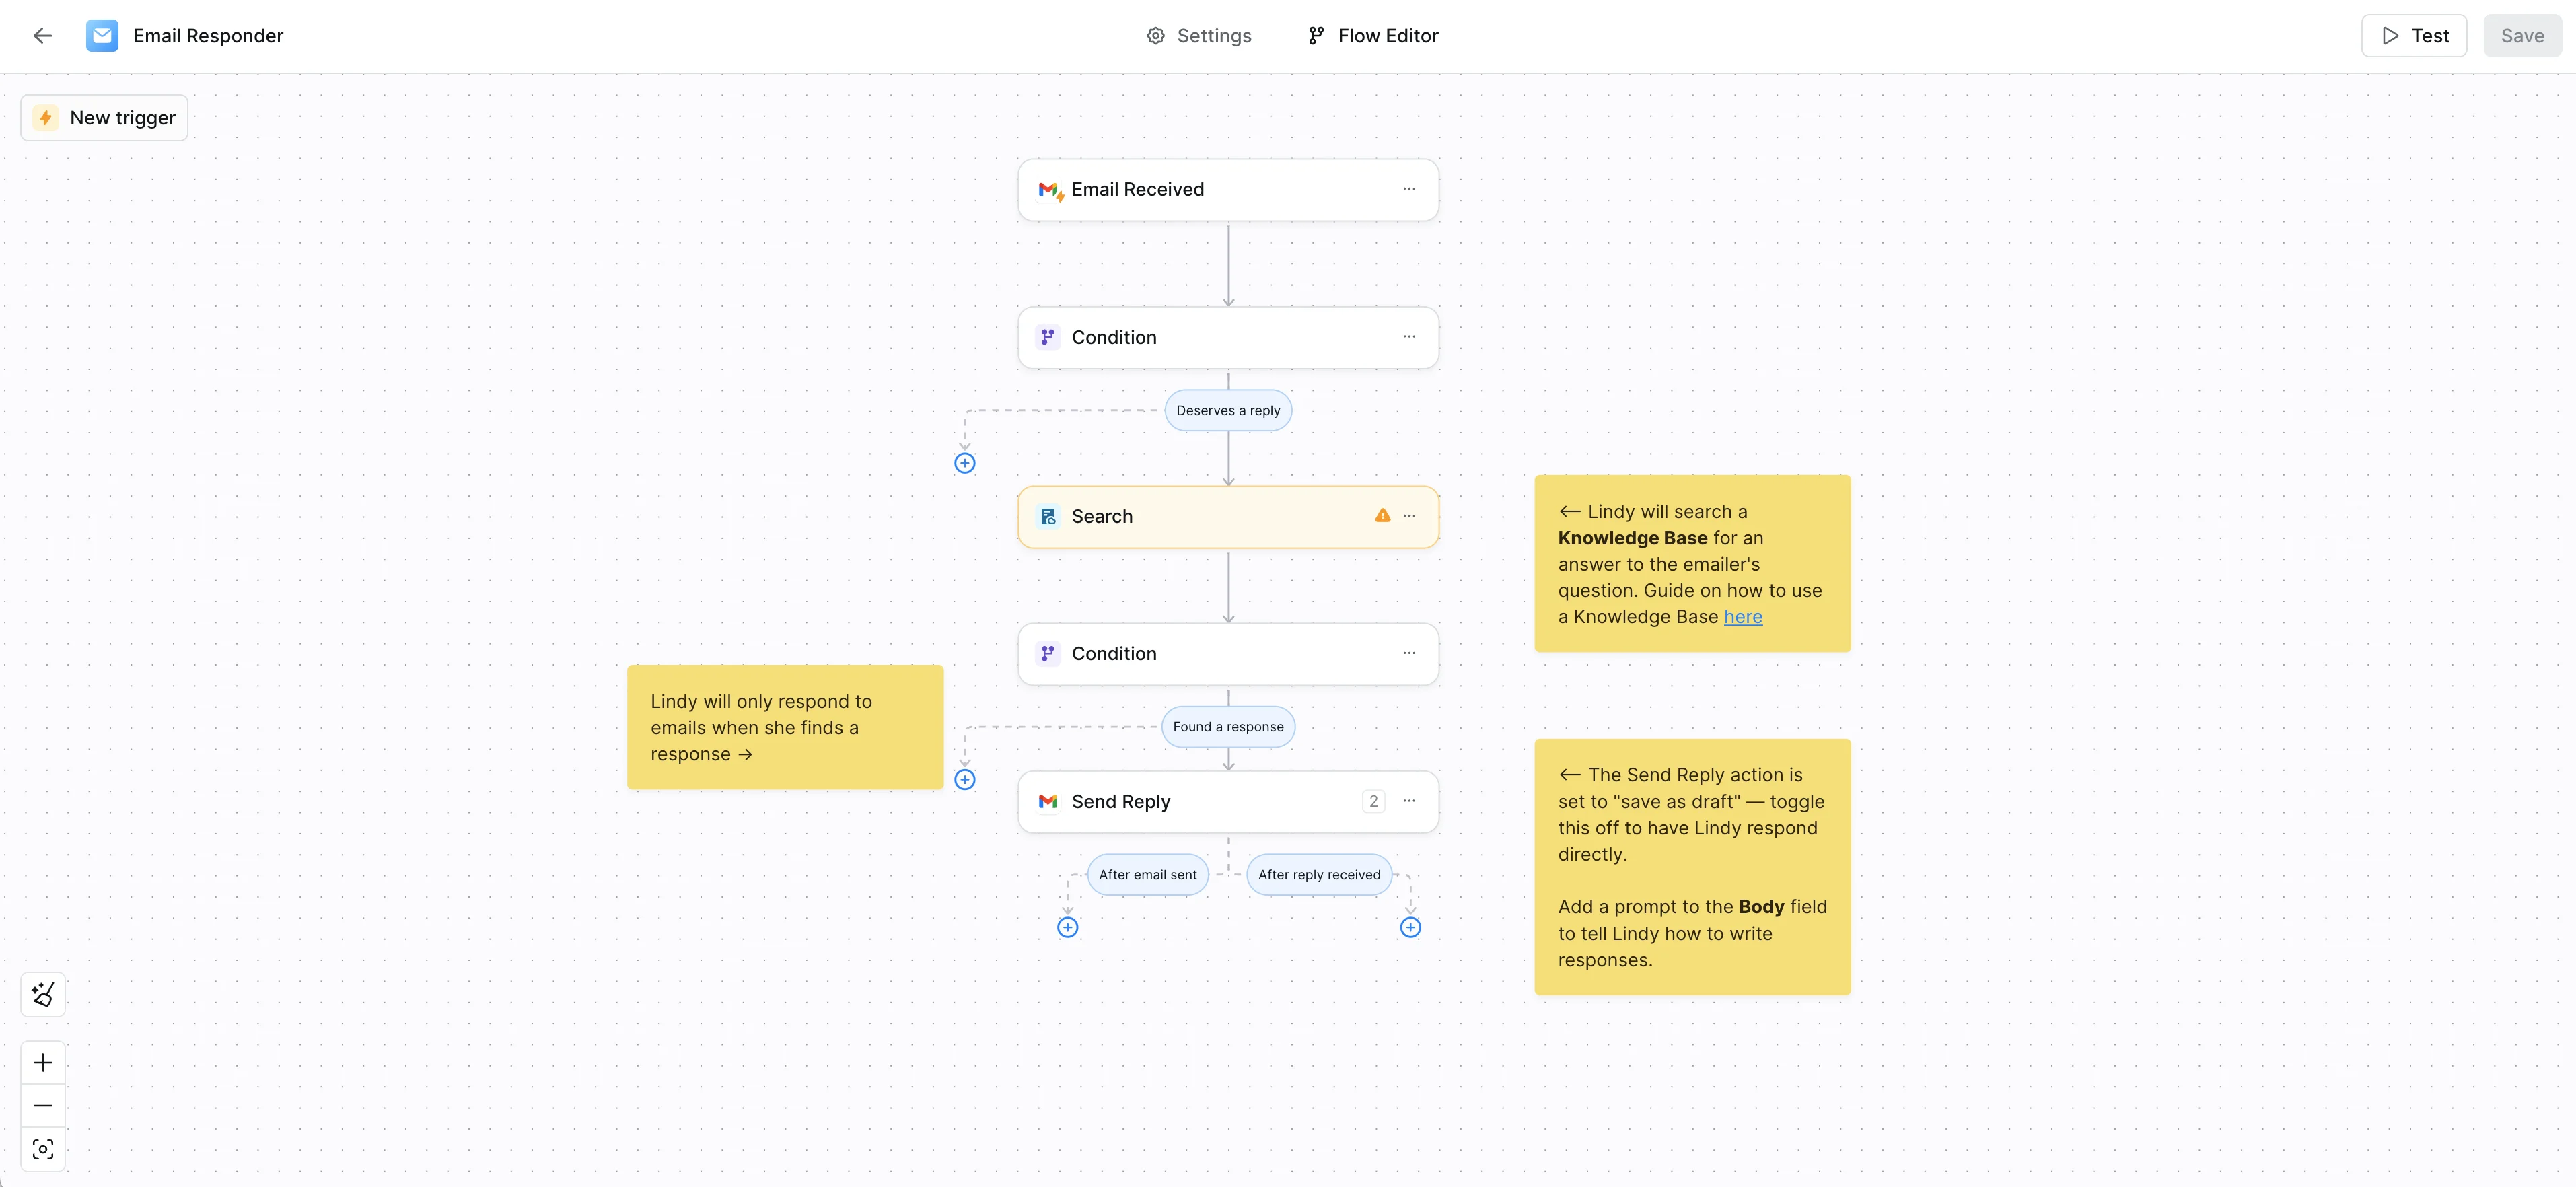Open Send Reply node three-dot menu

1409,801
